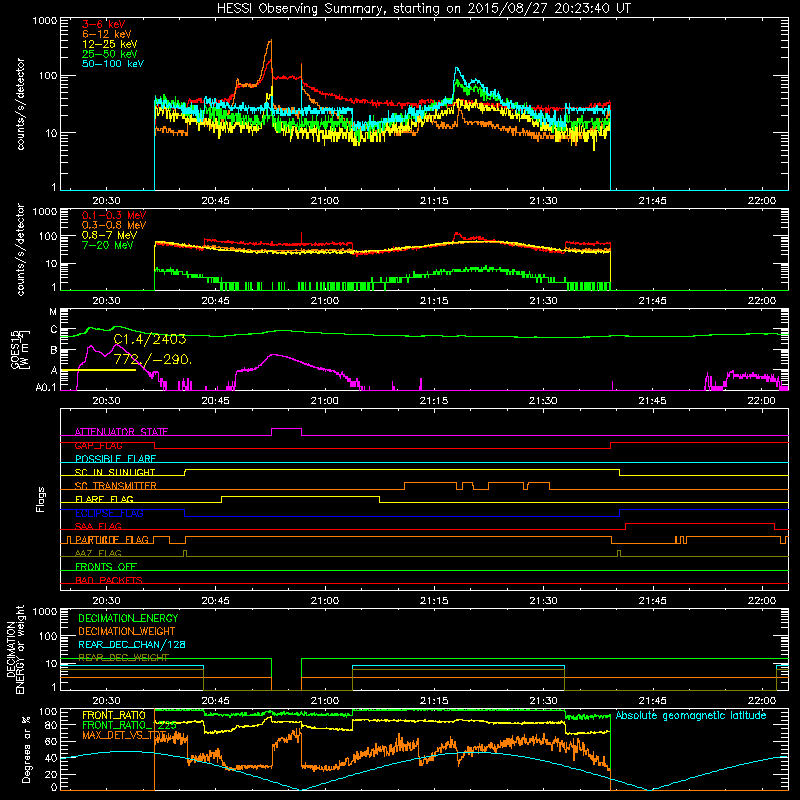Select the red 3-6 keV legend label
The width and height of the screenshot is (800, 800).
[x=103, y=24]
